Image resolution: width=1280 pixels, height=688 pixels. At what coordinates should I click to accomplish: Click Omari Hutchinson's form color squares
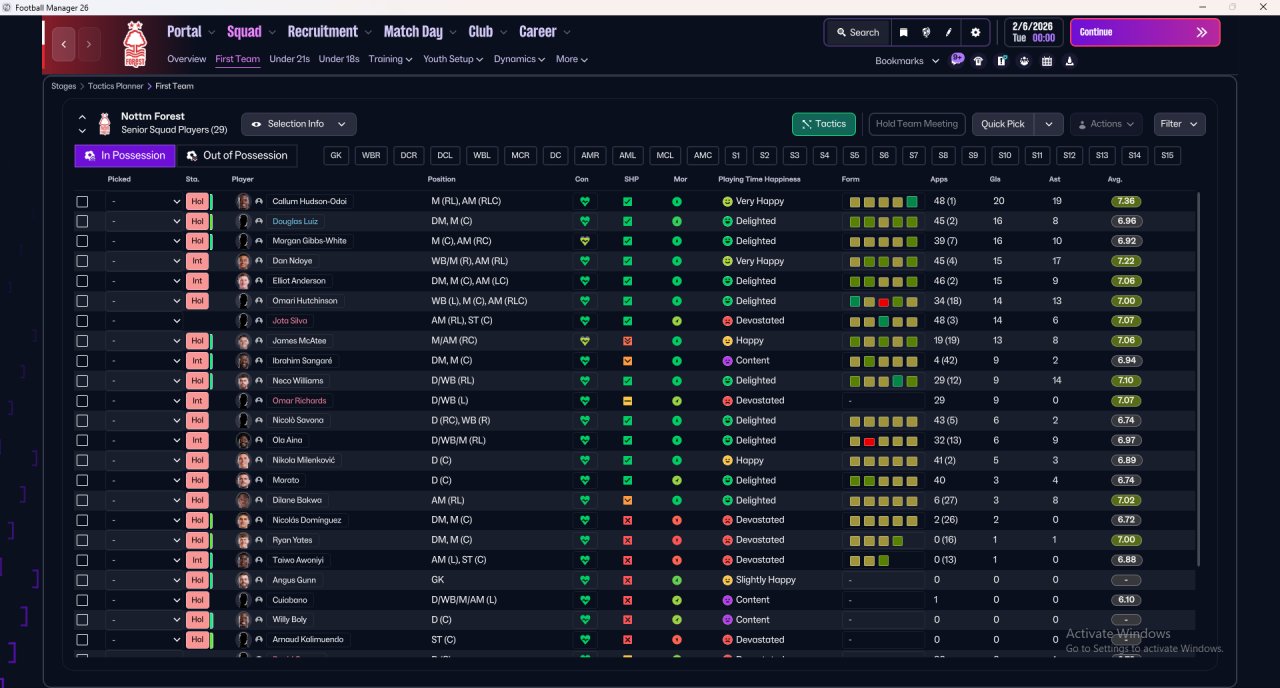tap(883, 301)
